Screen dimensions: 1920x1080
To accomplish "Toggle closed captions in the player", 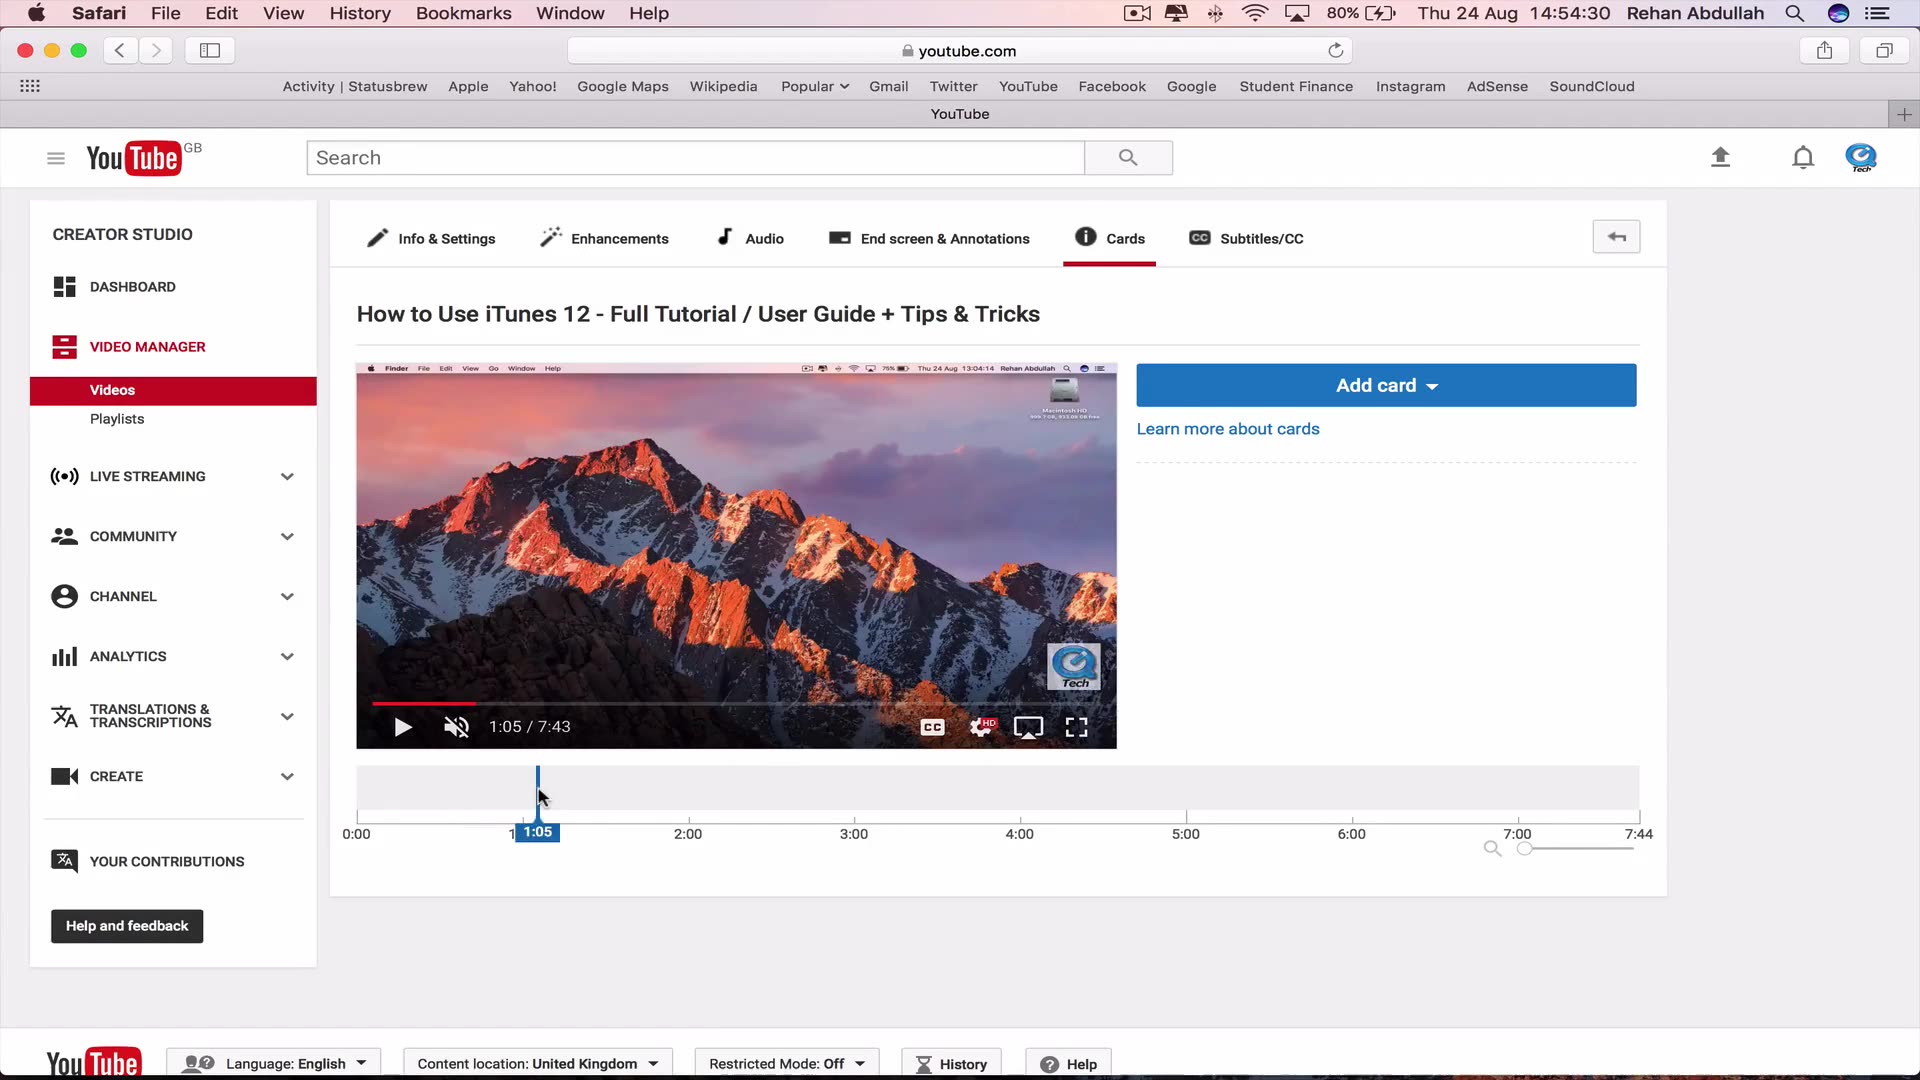I will 932,727.
